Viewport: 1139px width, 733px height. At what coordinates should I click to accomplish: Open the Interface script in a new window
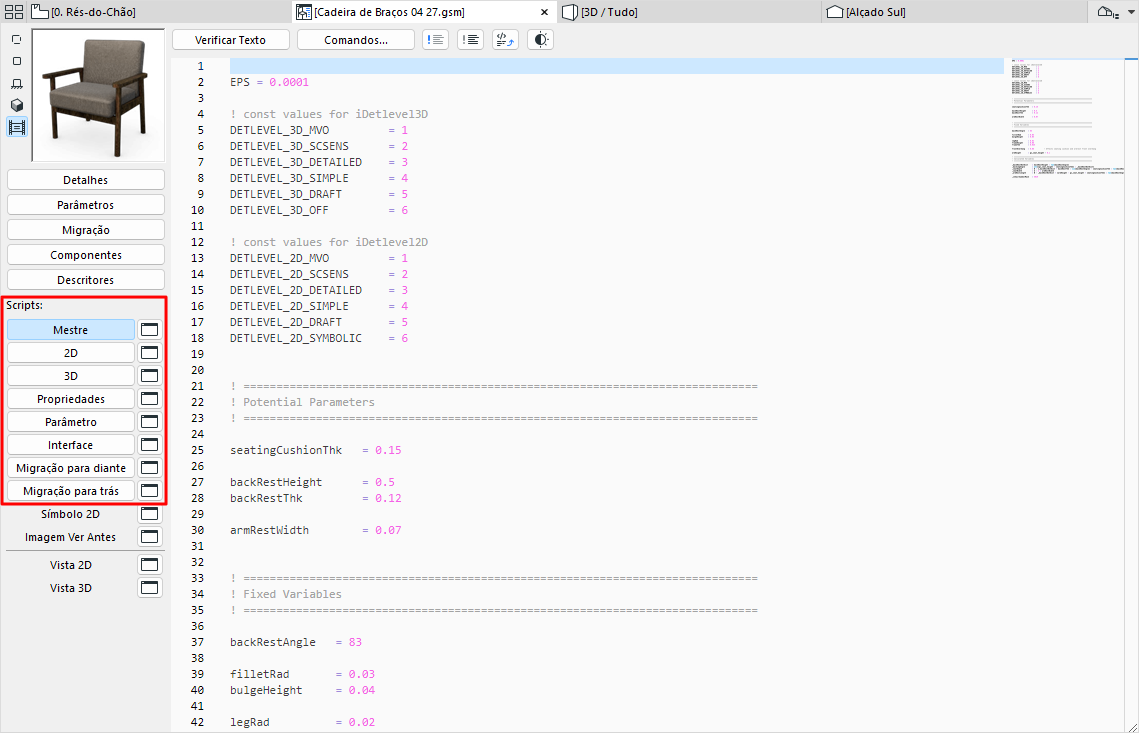149,444
